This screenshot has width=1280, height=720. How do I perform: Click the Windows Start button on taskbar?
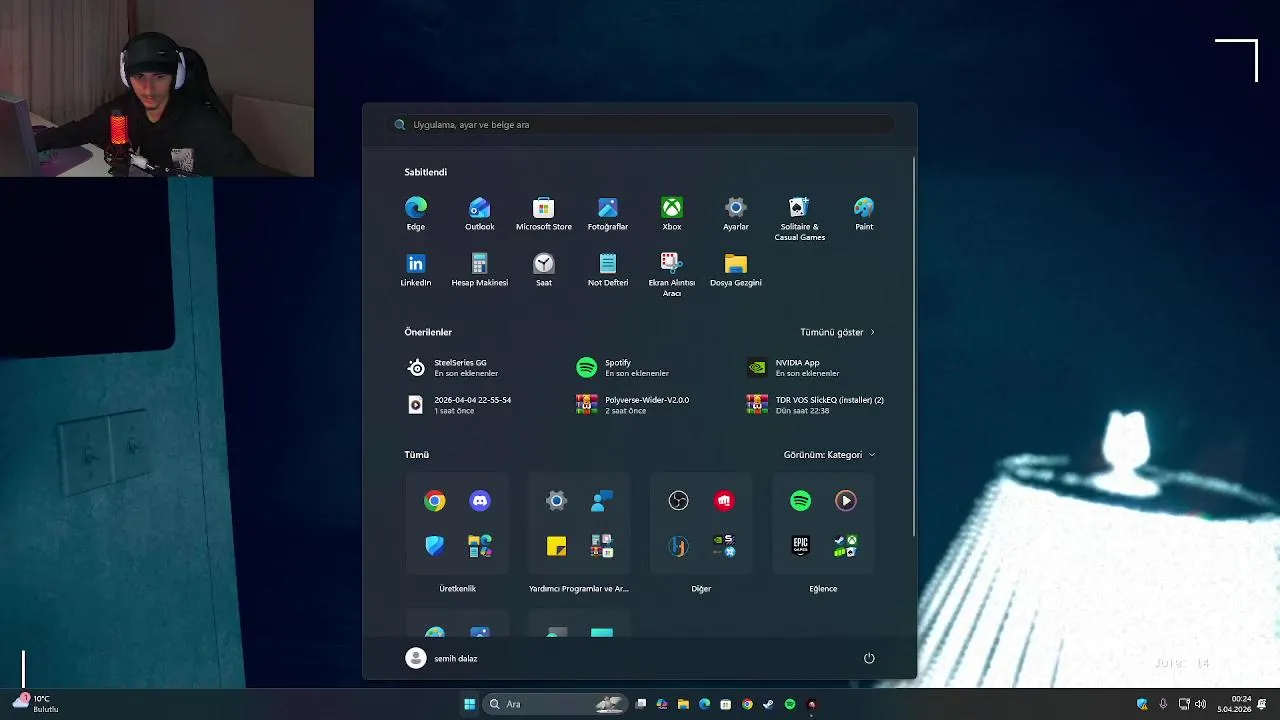[469, 704]
